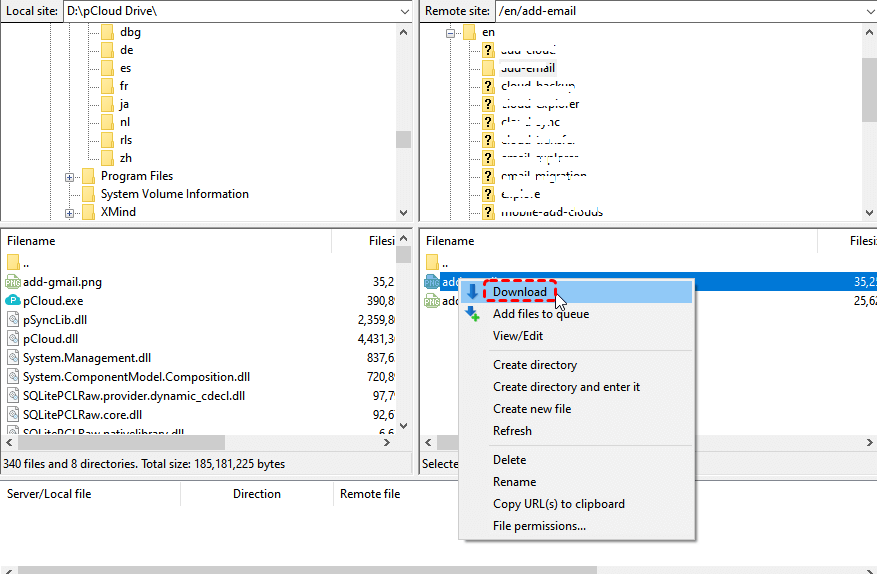Viewport: 877px width, 574px height.
Task: Choose Rename in the context menu
Action: pyautogui.click(x=514, y=482)
